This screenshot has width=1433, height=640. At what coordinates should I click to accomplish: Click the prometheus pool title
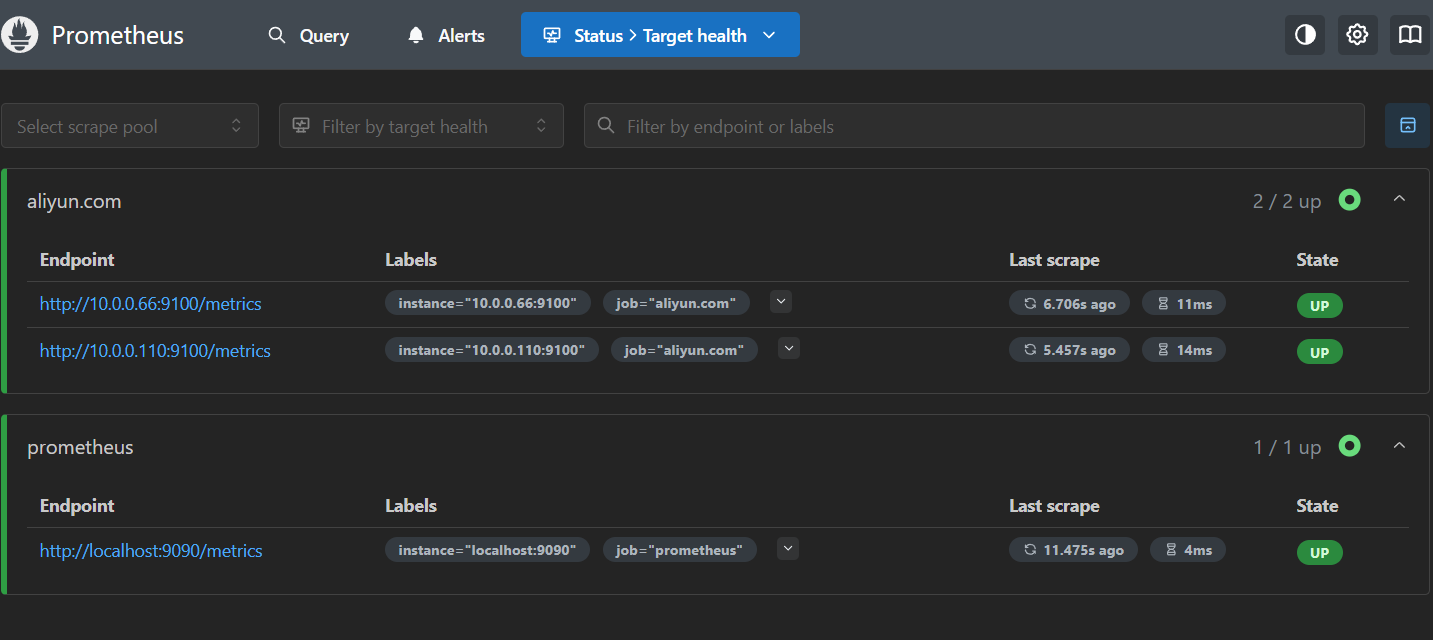(x=80, y=447)
